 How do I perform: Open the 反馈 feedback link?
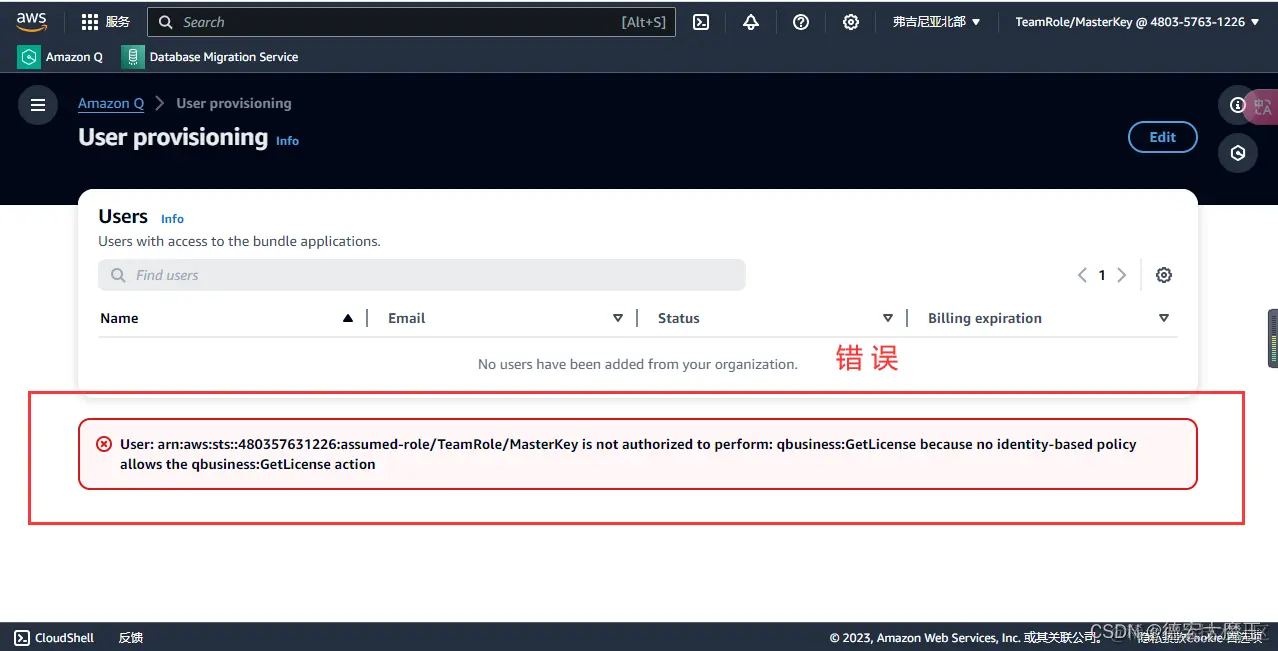(131, 637)
